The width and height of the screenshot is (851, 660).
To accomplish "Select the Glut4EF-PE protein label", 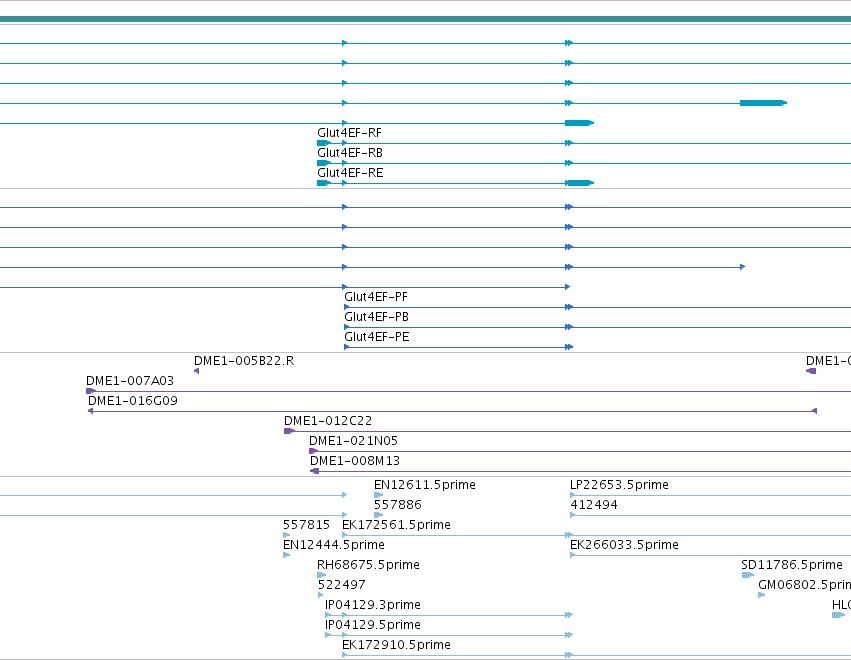I will click(x=377, y=337).
